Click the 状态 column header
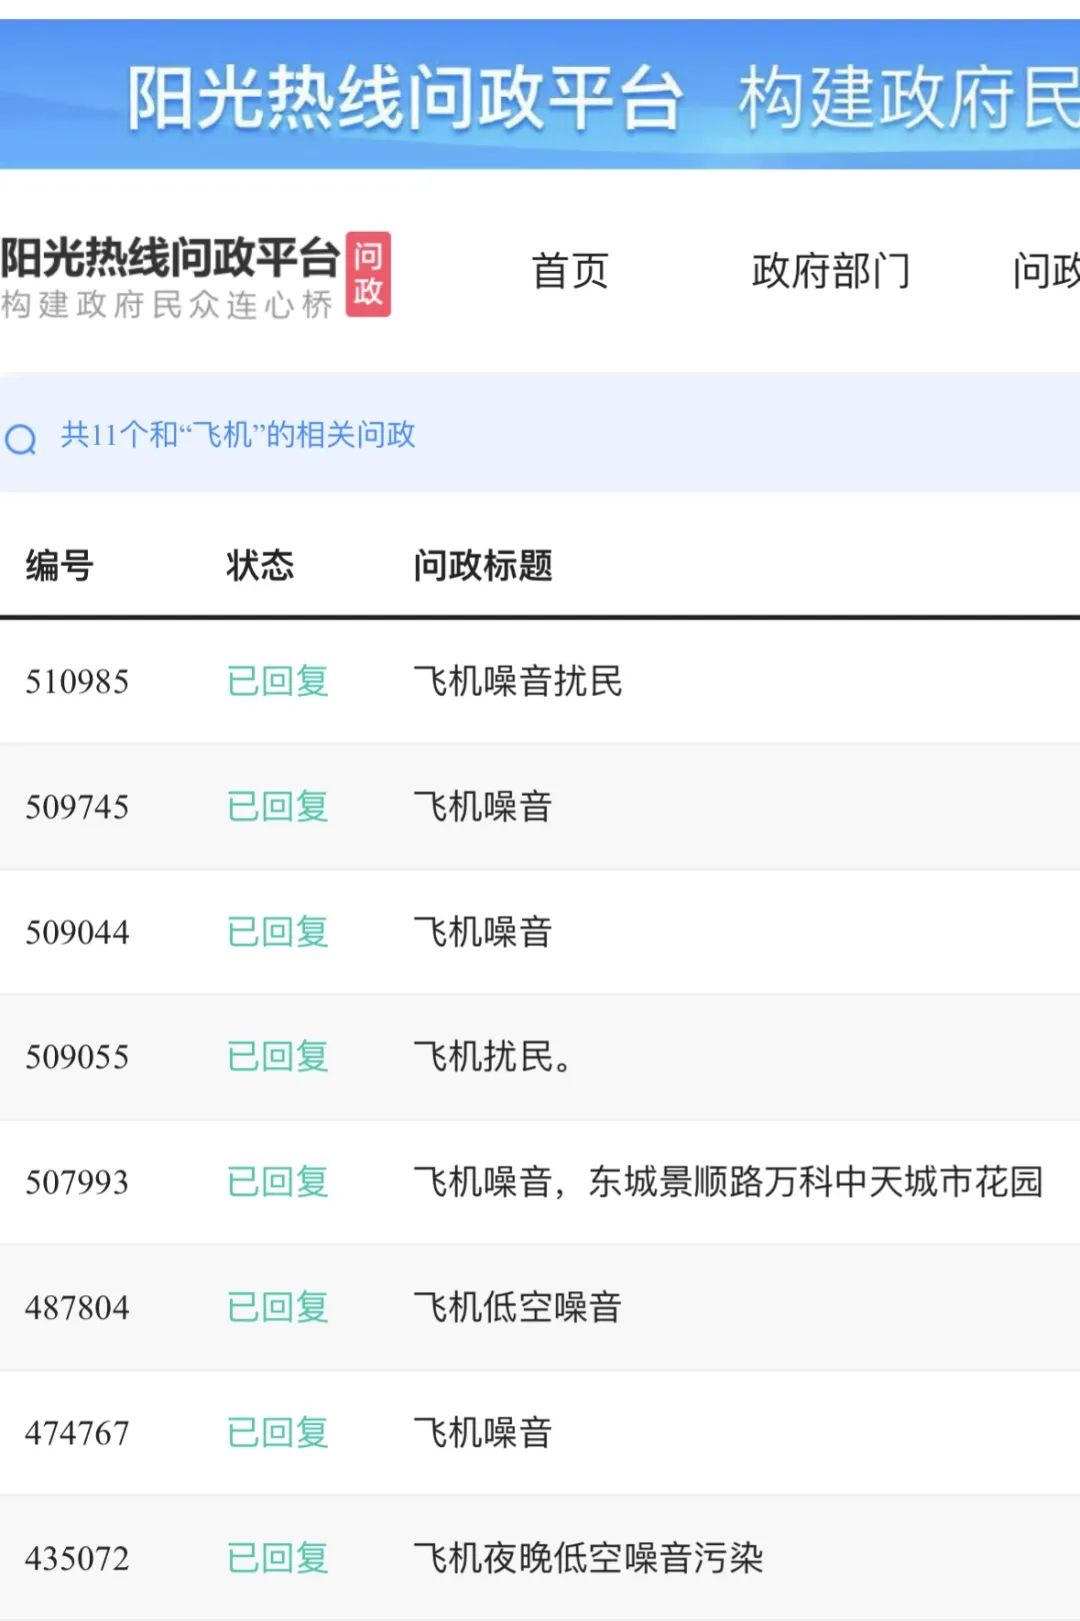This screenshot has width=1080, height=1621. pos(260,566)
